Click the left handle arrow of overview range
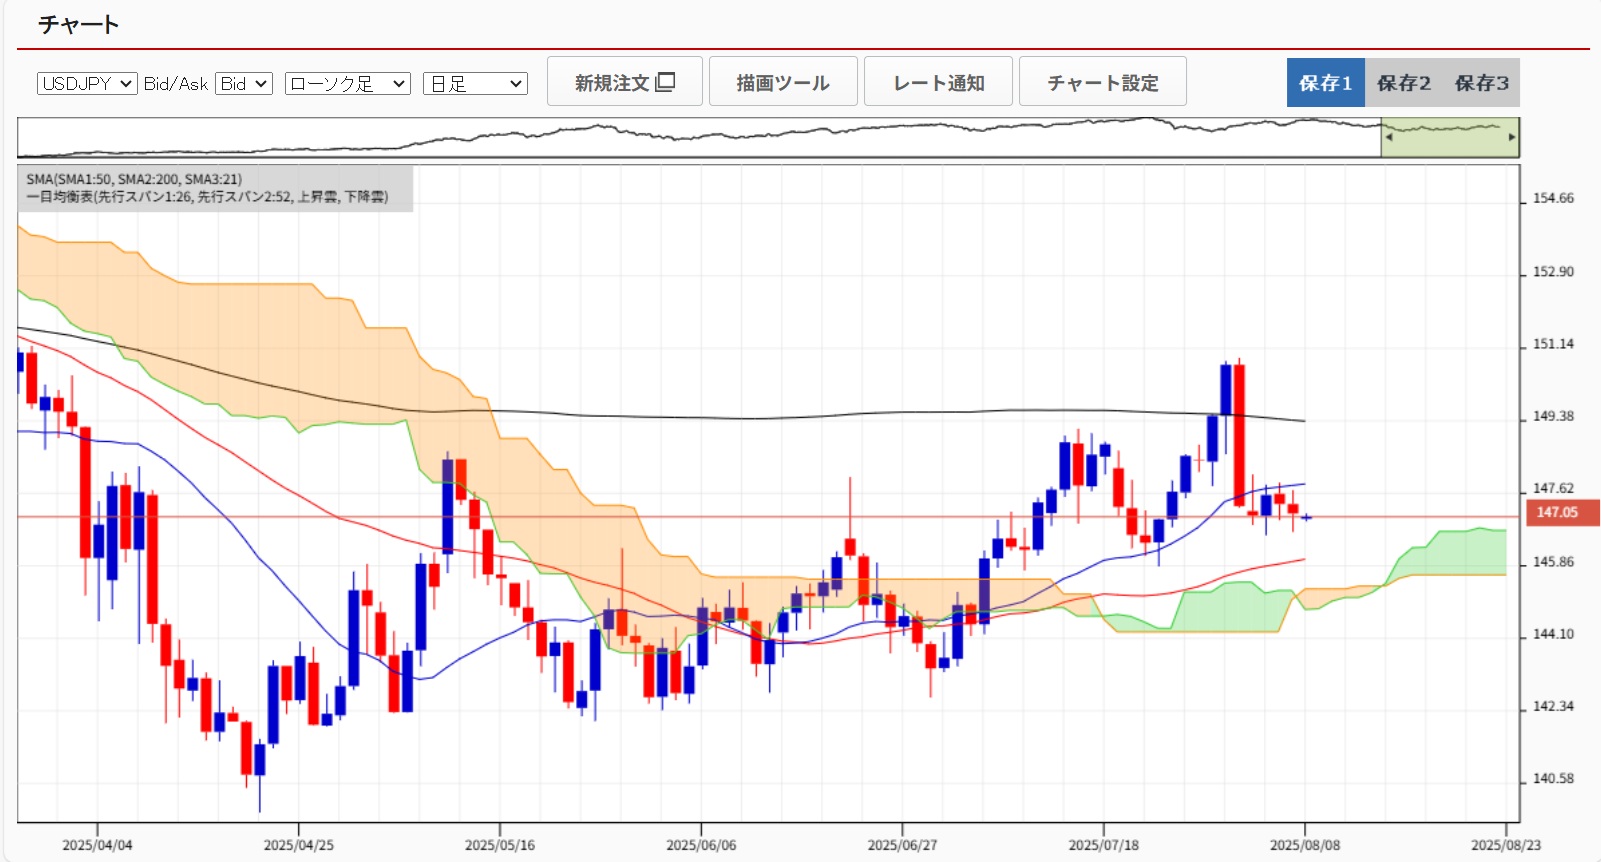The height and width of the screenshot is (862, 1601). coord(1388,137)
